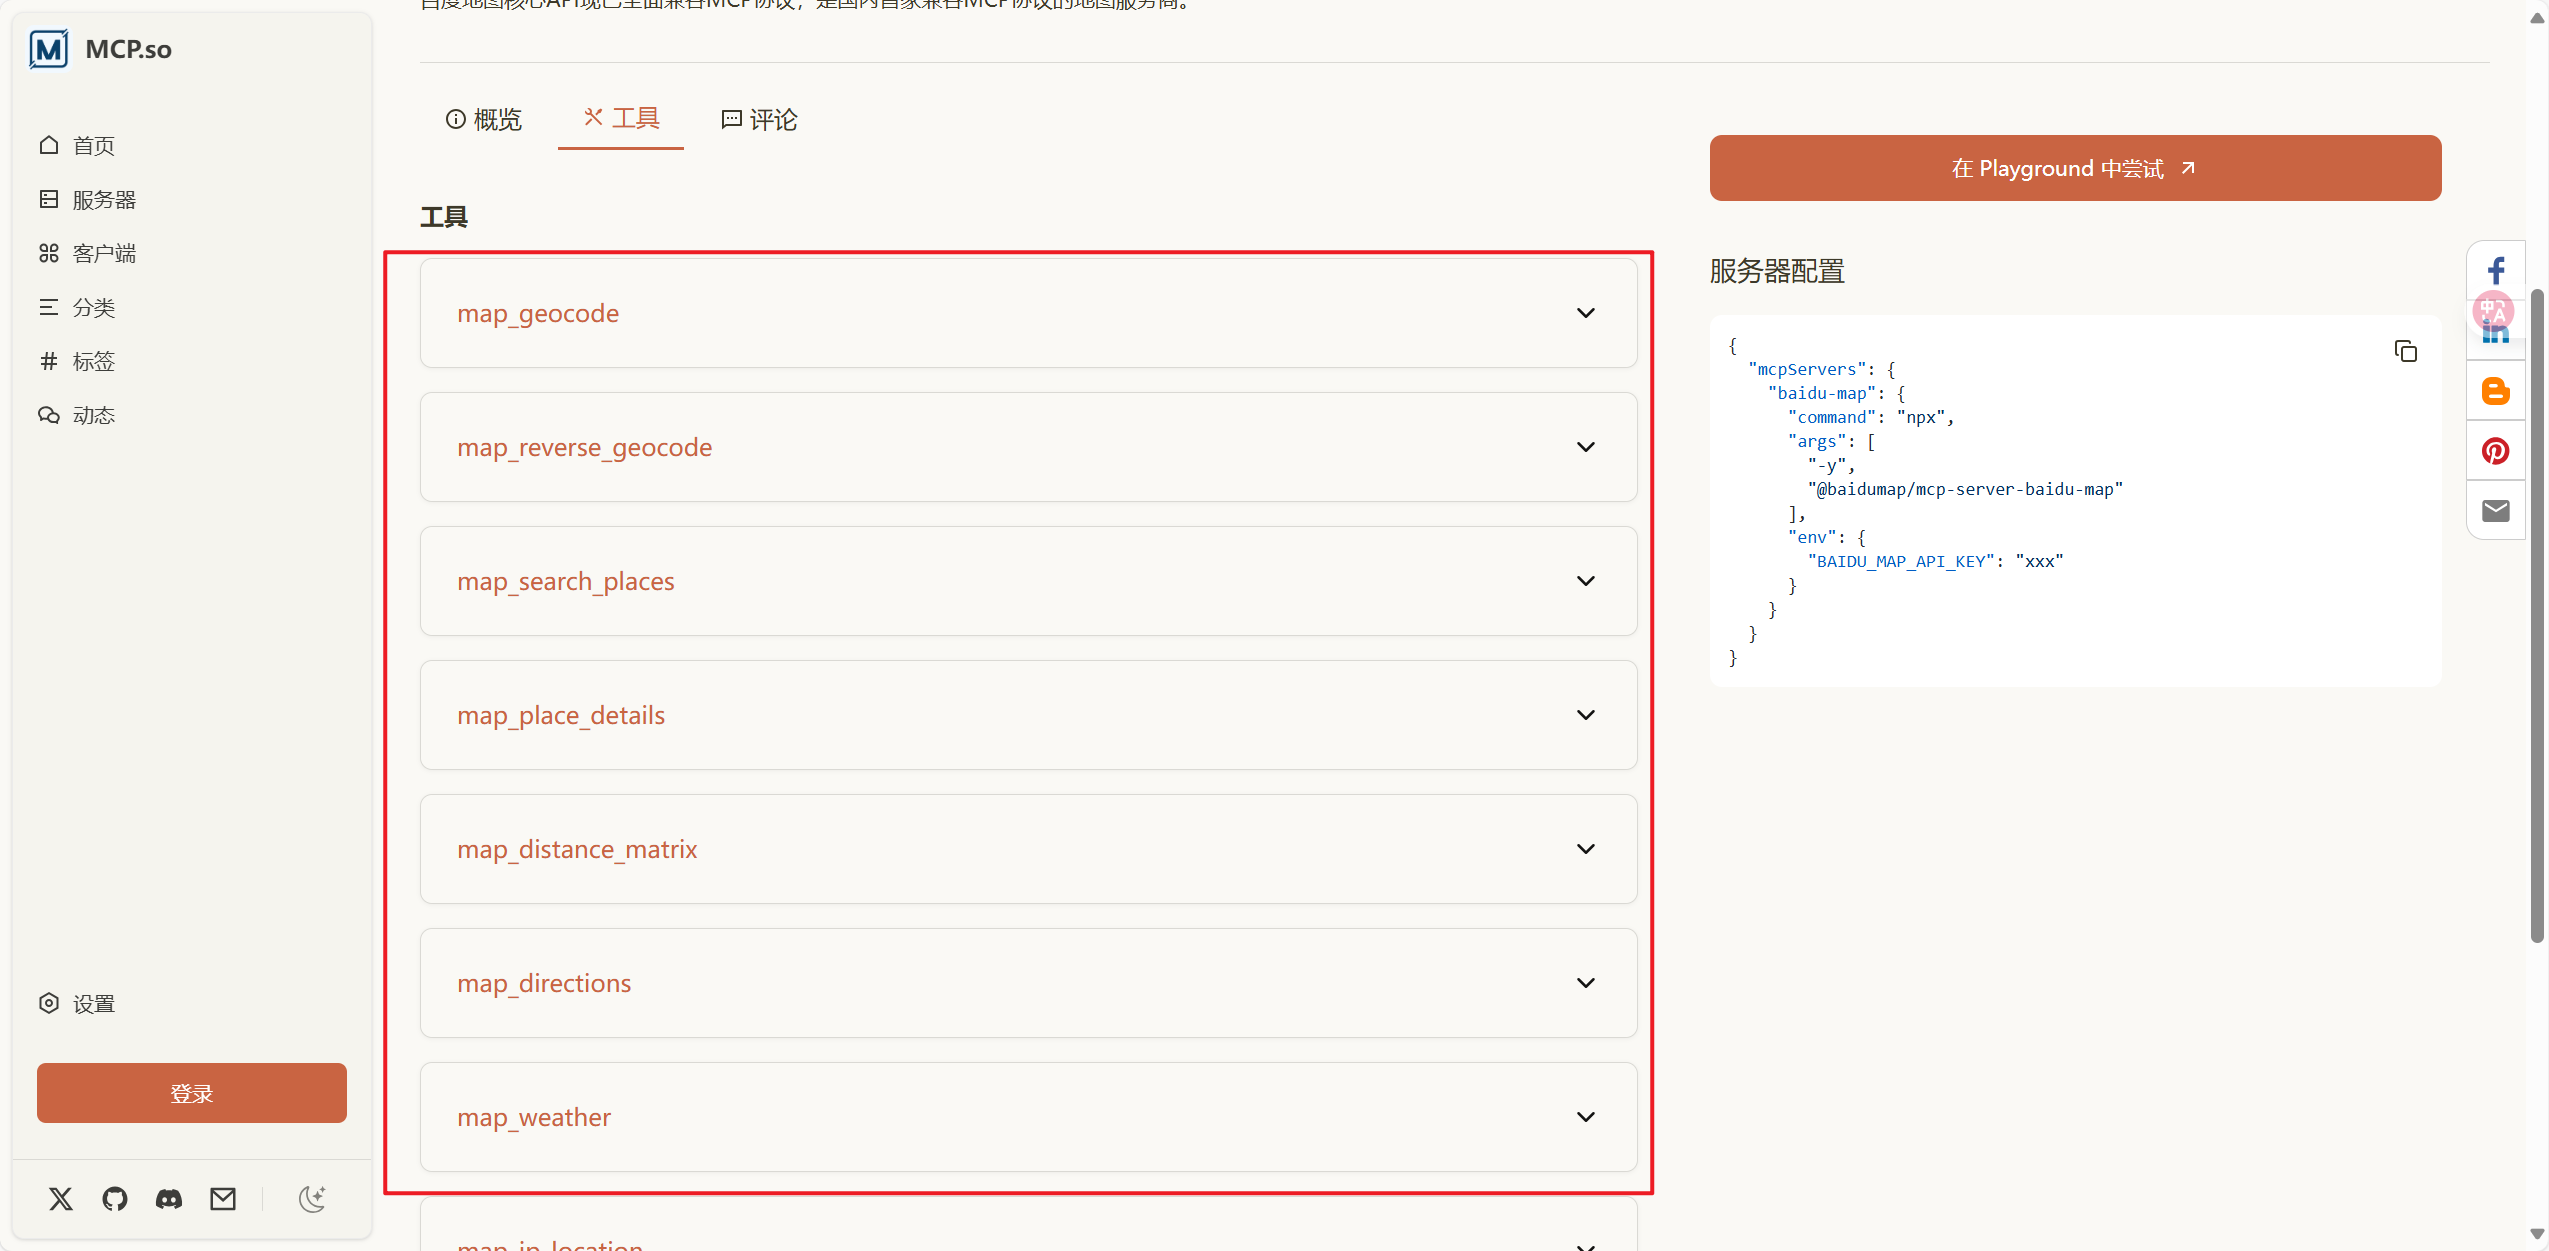Click 在 Playground 中尝试 button

[x=2075, y=168]
